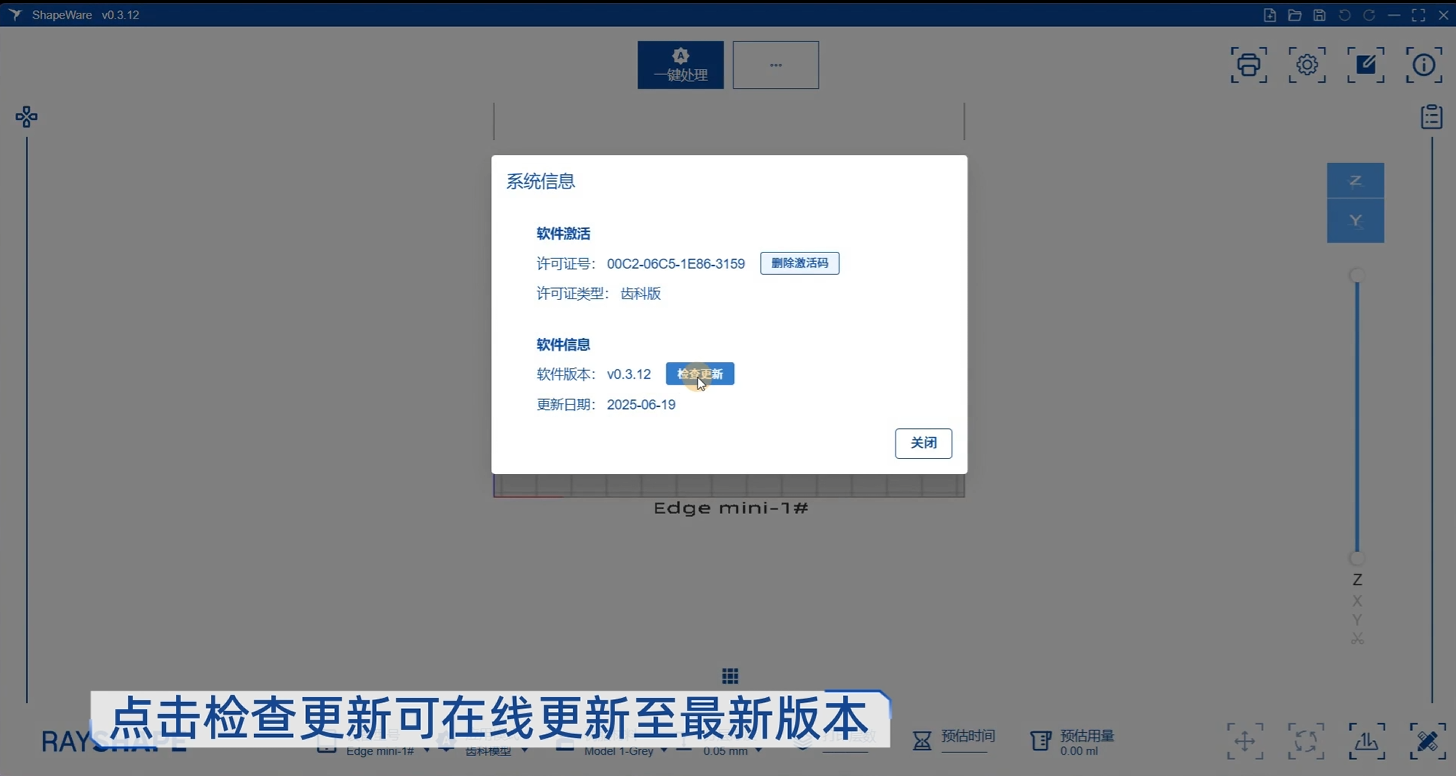Click the print icon in top toolbar
The width and height of the screenshot is (1456, 776).
pyautogui.click(x=1248, y=65)
